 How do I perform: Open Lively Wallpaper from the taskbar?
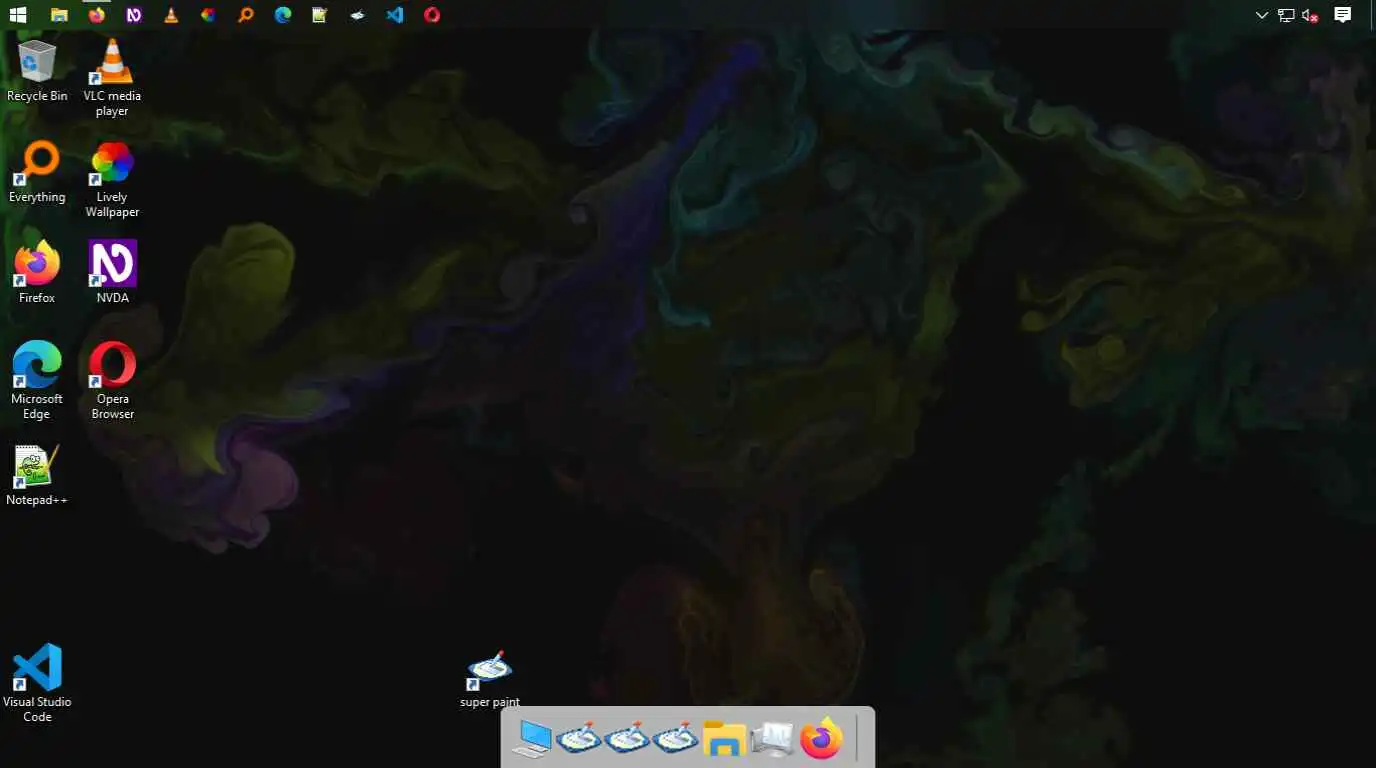click(208, 15)
